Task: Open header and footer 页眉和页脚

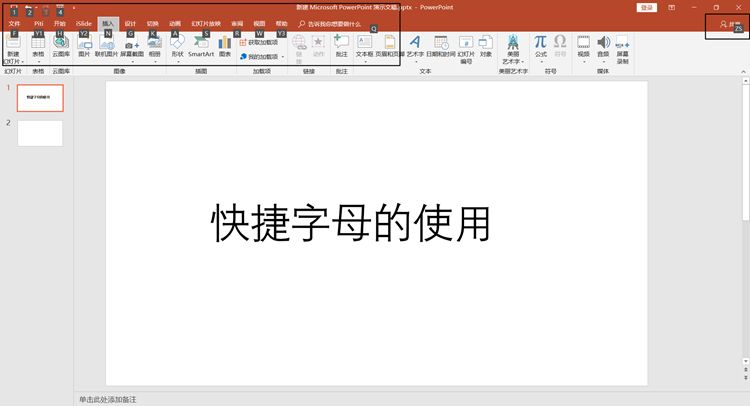Action: 390,46
